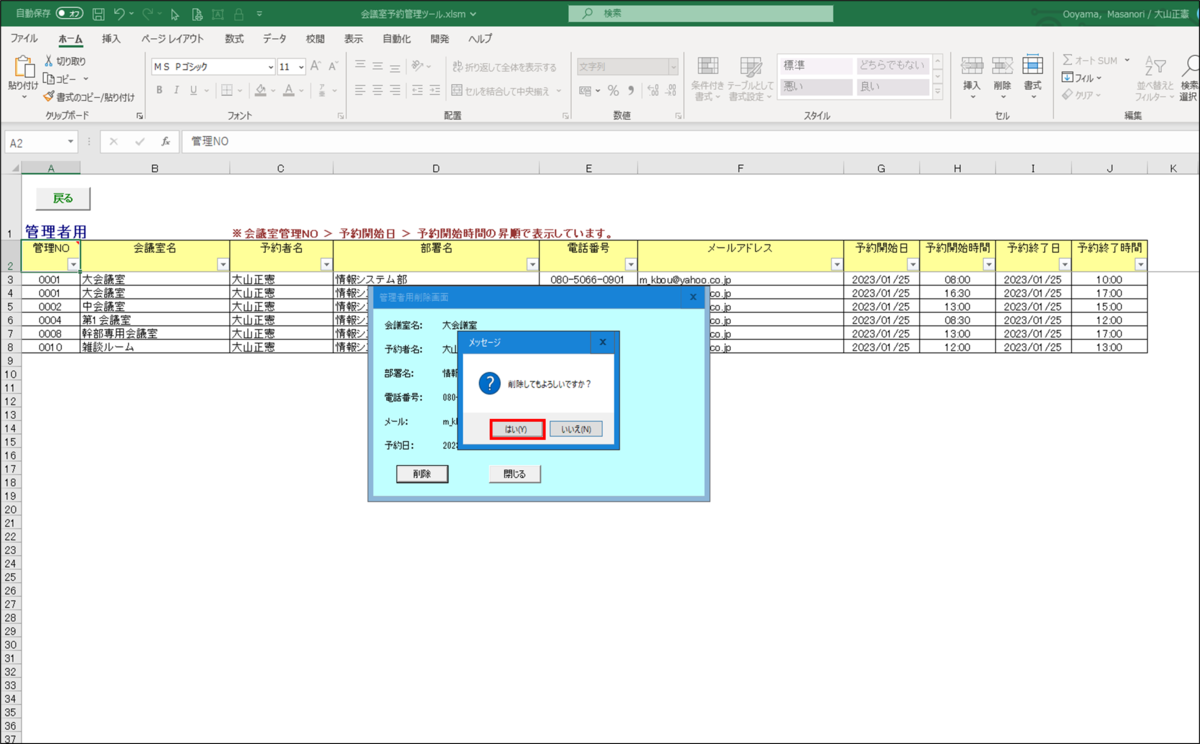The height and width of the screenshot is (744, 1200).
Task: Click the Insert Function fx icon
Action: point(165,143)
